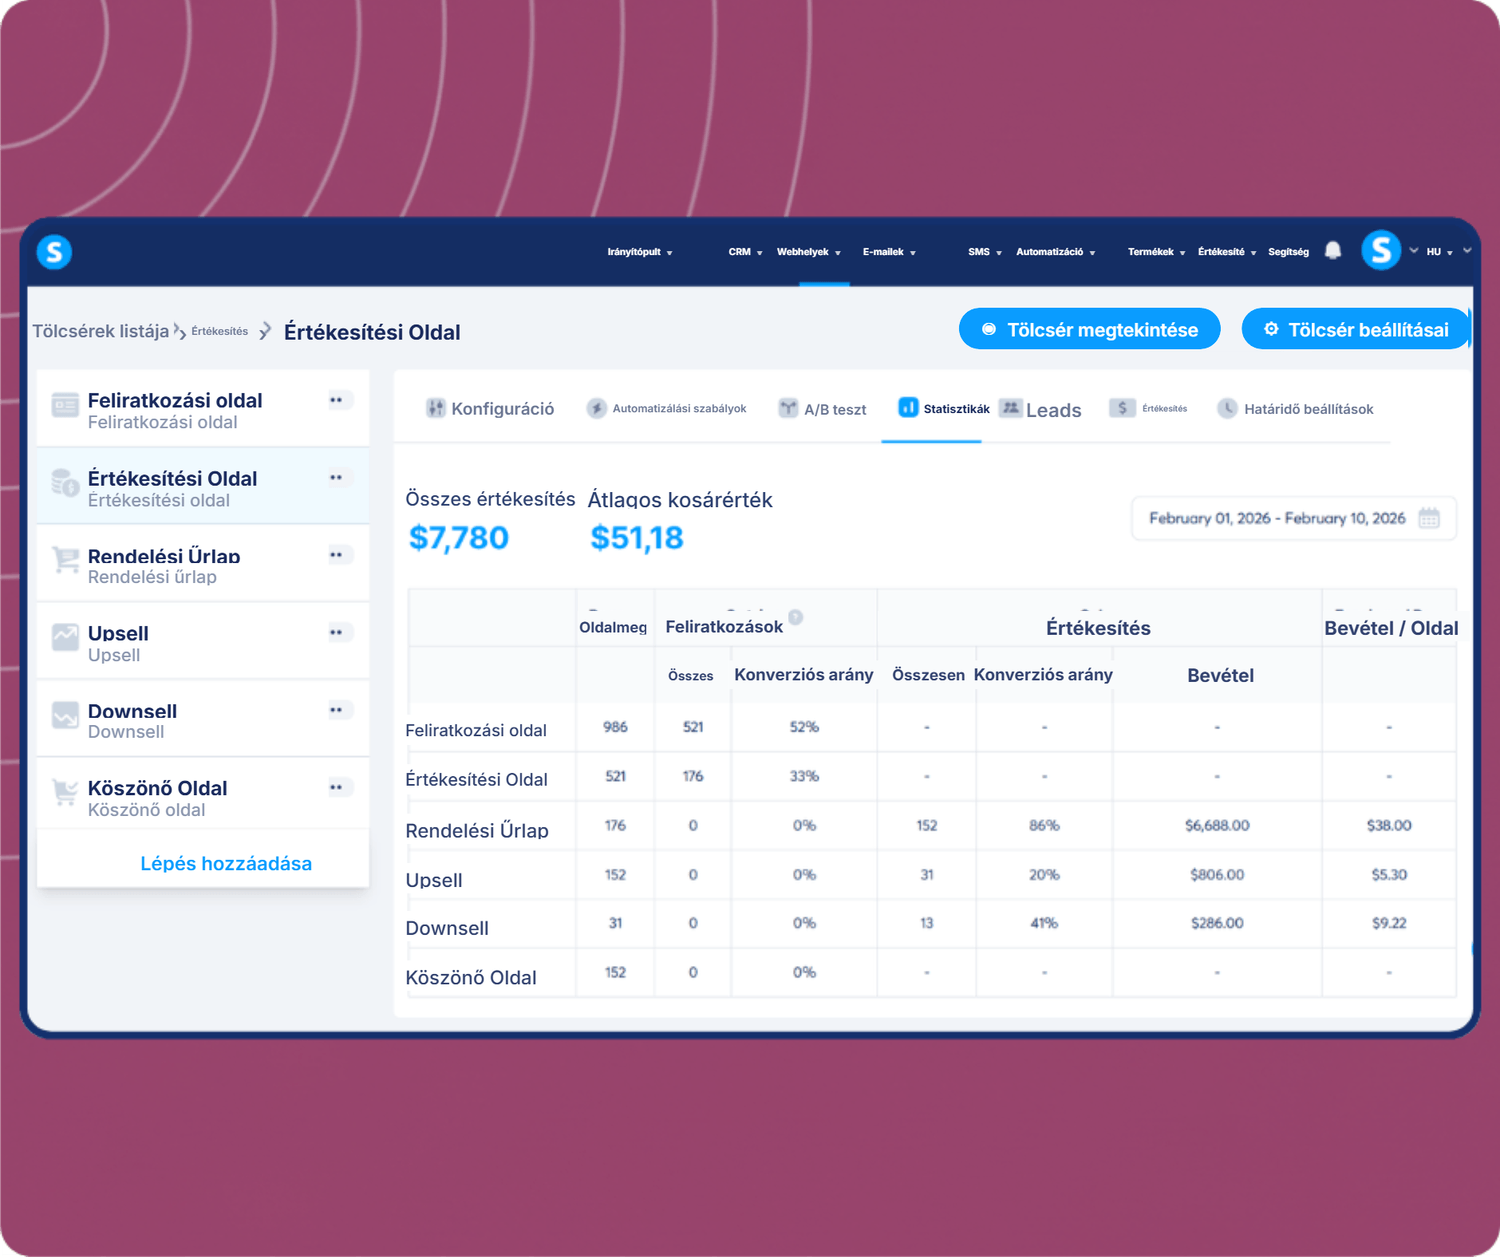Open the HU language selector
This screenshot has height=1257, width=1500.
[x=1439, y=252]
